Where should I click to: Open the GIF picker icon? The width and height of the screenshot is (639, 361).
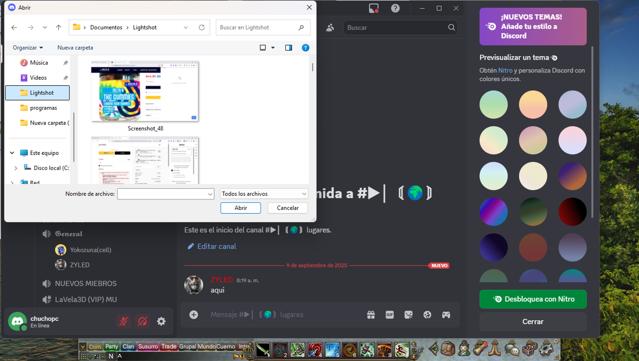(x=390, y=315)
